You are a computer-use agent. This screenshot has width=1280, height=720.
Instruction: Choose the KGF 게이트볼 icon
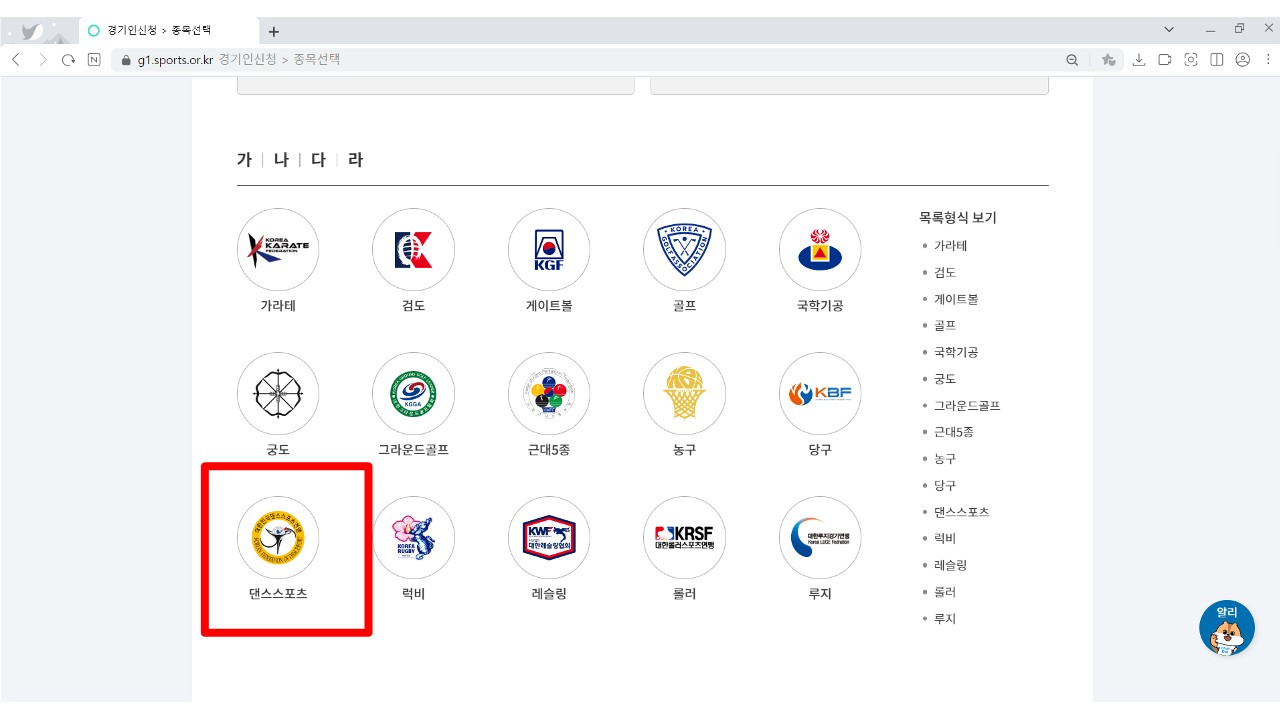click(549, 250)
